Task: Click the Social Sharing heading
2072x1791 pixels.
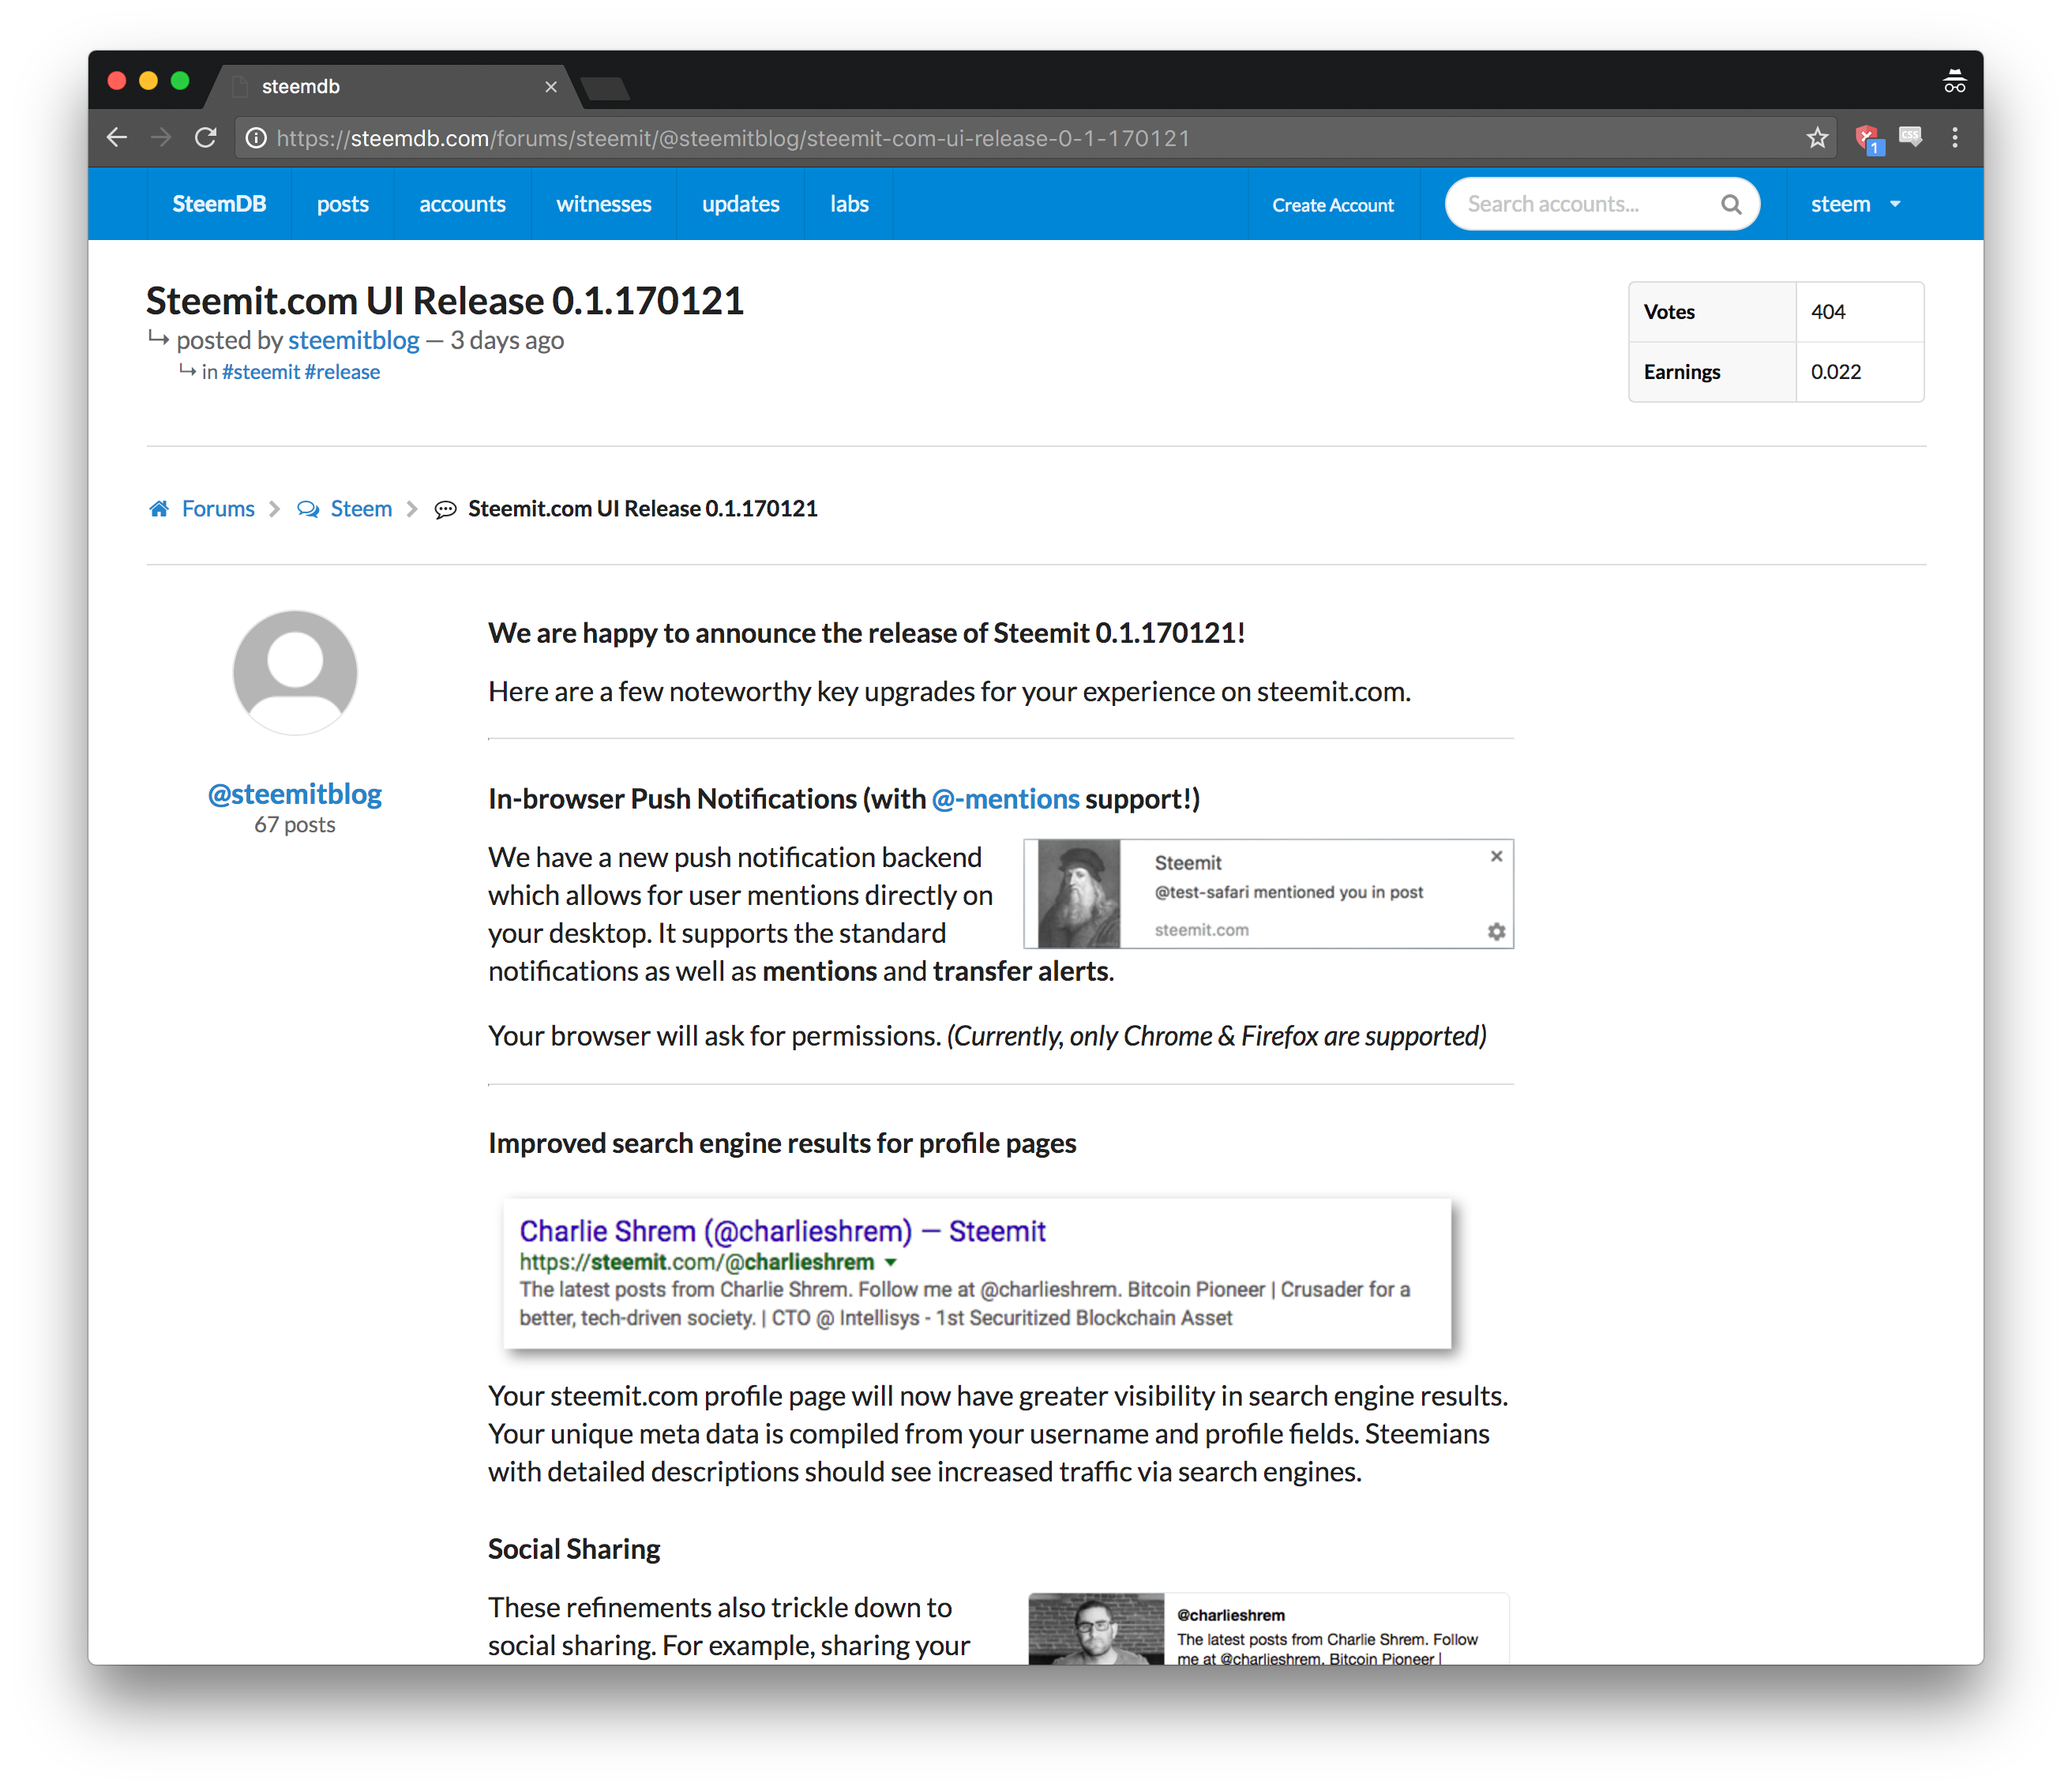Action: pos(574,1549)
